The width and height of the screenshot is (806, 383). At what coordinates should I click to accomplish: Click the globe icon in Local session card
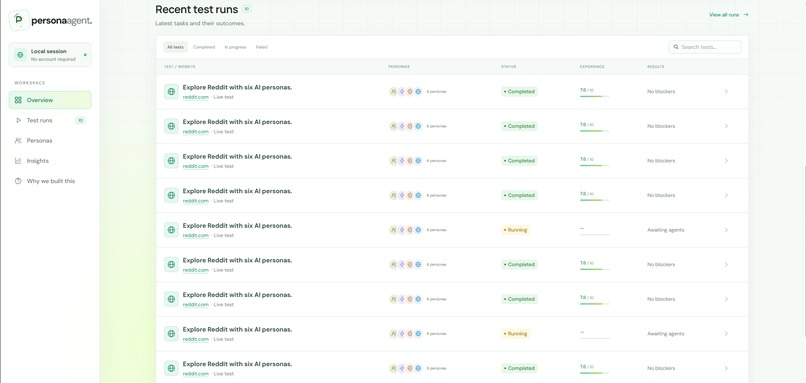pyautogui.click(x=20, y=55)
